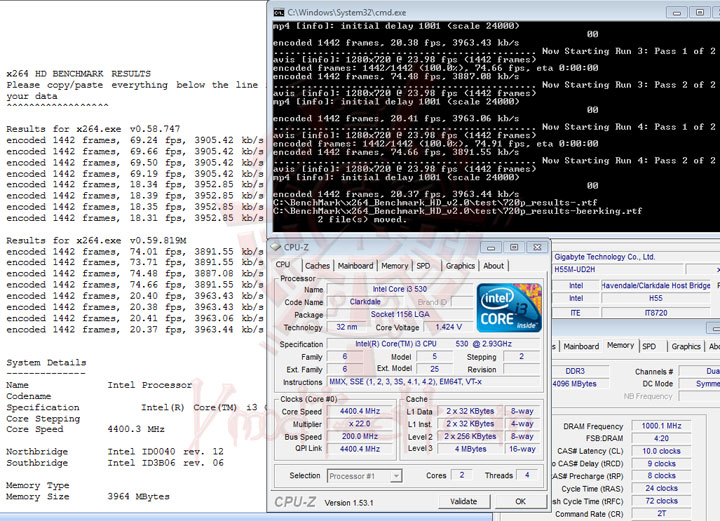This screenshot has width=720, height=521.
Task: Click the Instructions field listing MMX, SSE
Action: [x=433, y=382]
